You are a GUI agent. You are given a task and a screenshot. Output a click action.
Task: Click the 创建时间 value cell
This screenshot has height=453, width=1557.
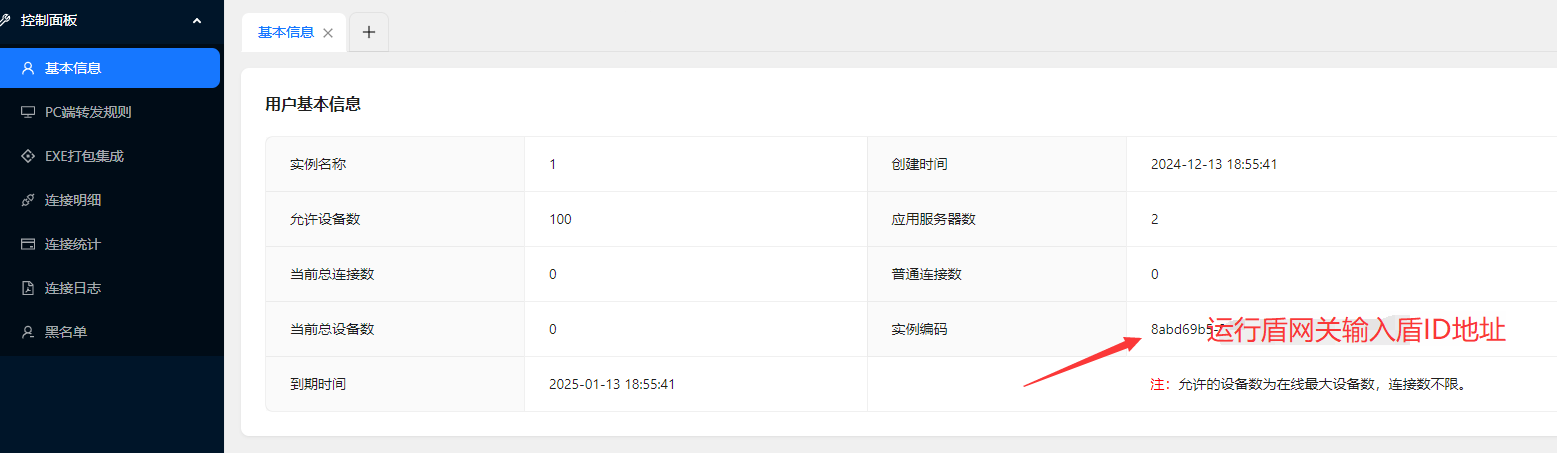(1341, 164)
